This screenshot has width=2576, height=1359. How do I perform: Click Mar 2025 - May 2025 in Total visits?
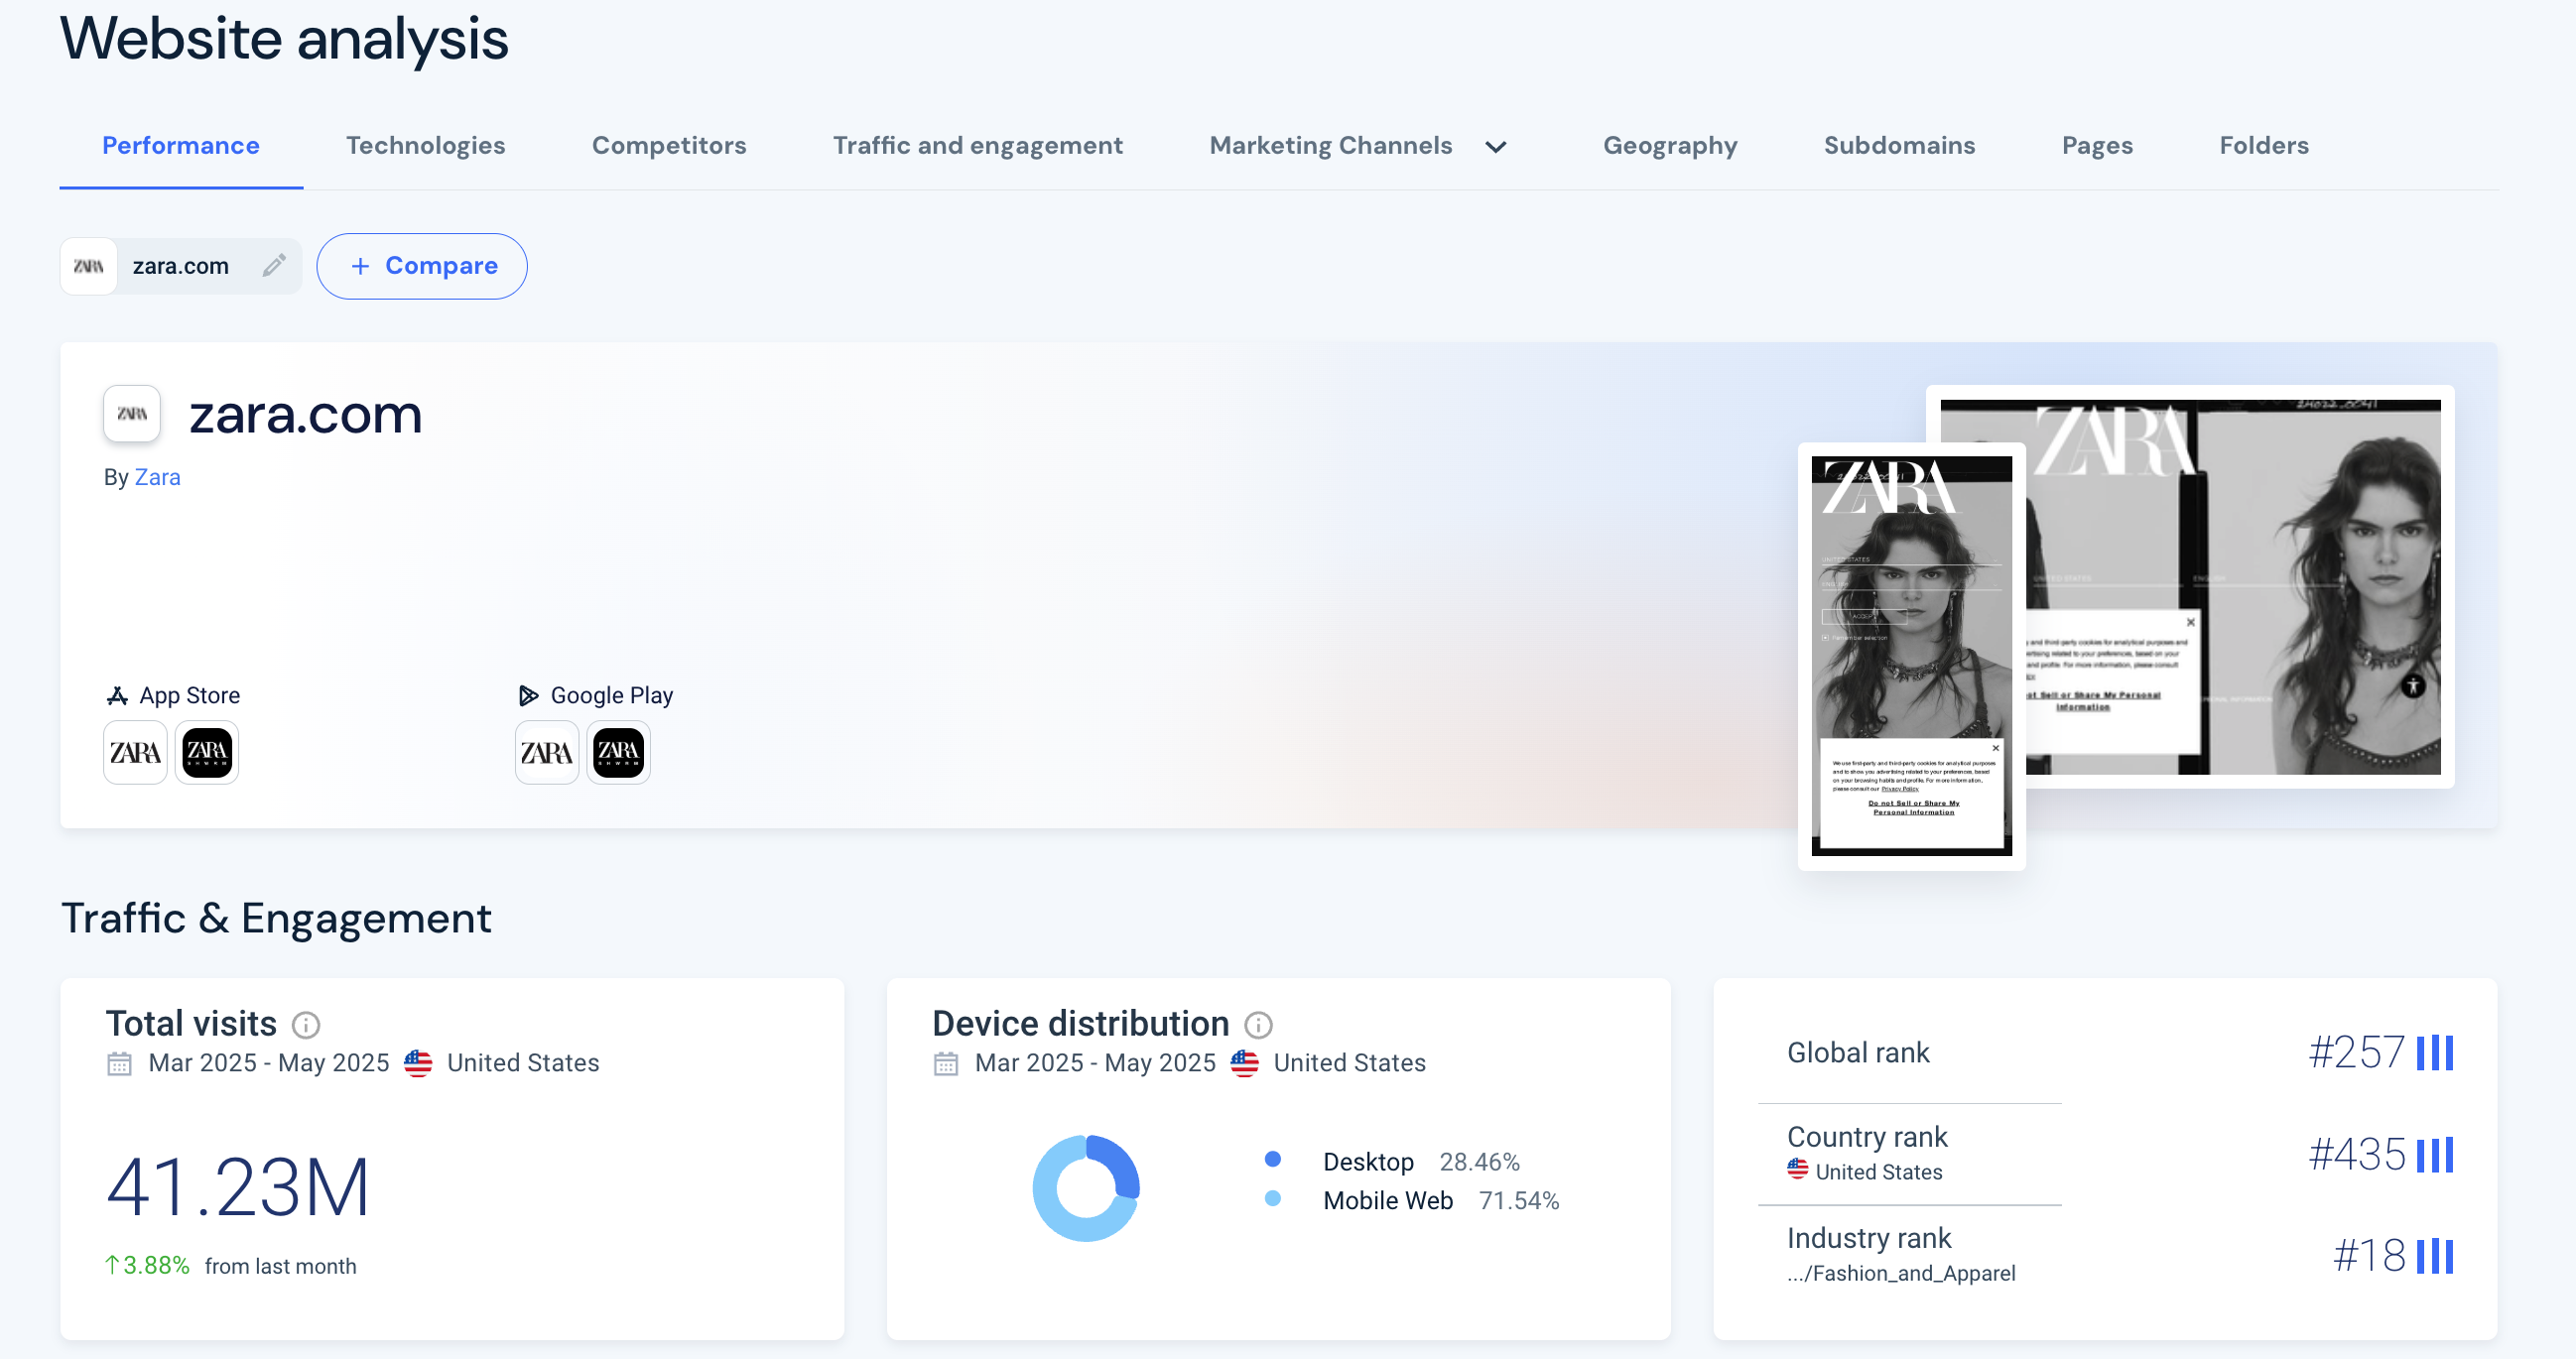(x=269, y=1063)
